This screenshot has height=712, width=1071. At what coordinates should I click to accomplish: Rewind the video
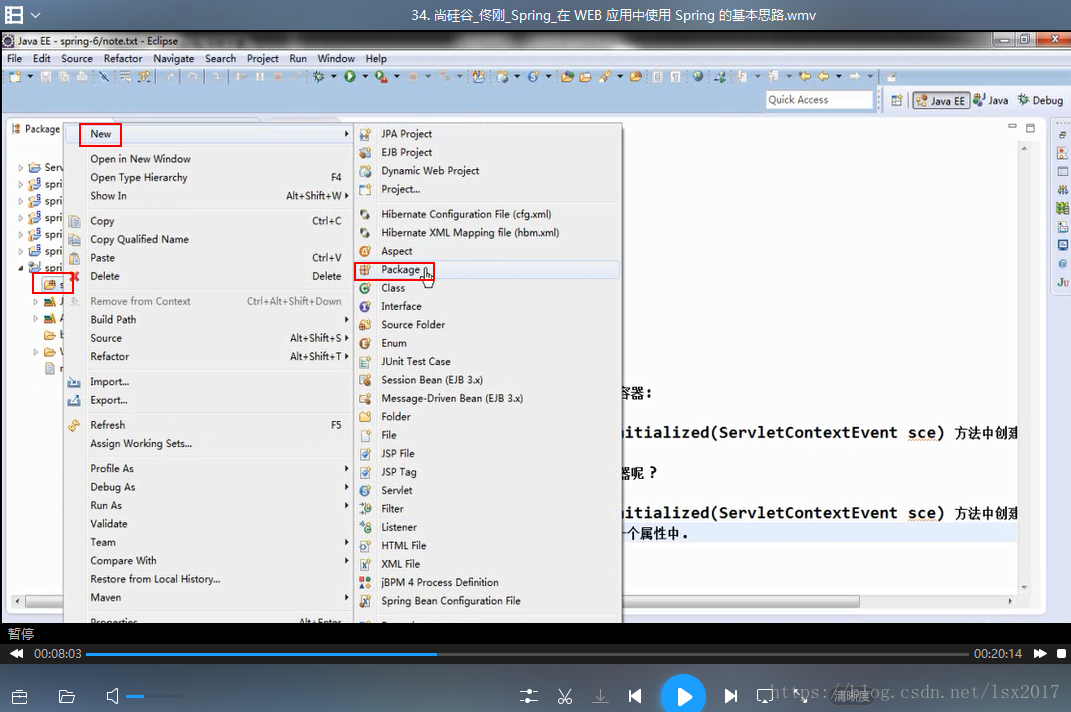click(x=17, y=654)
